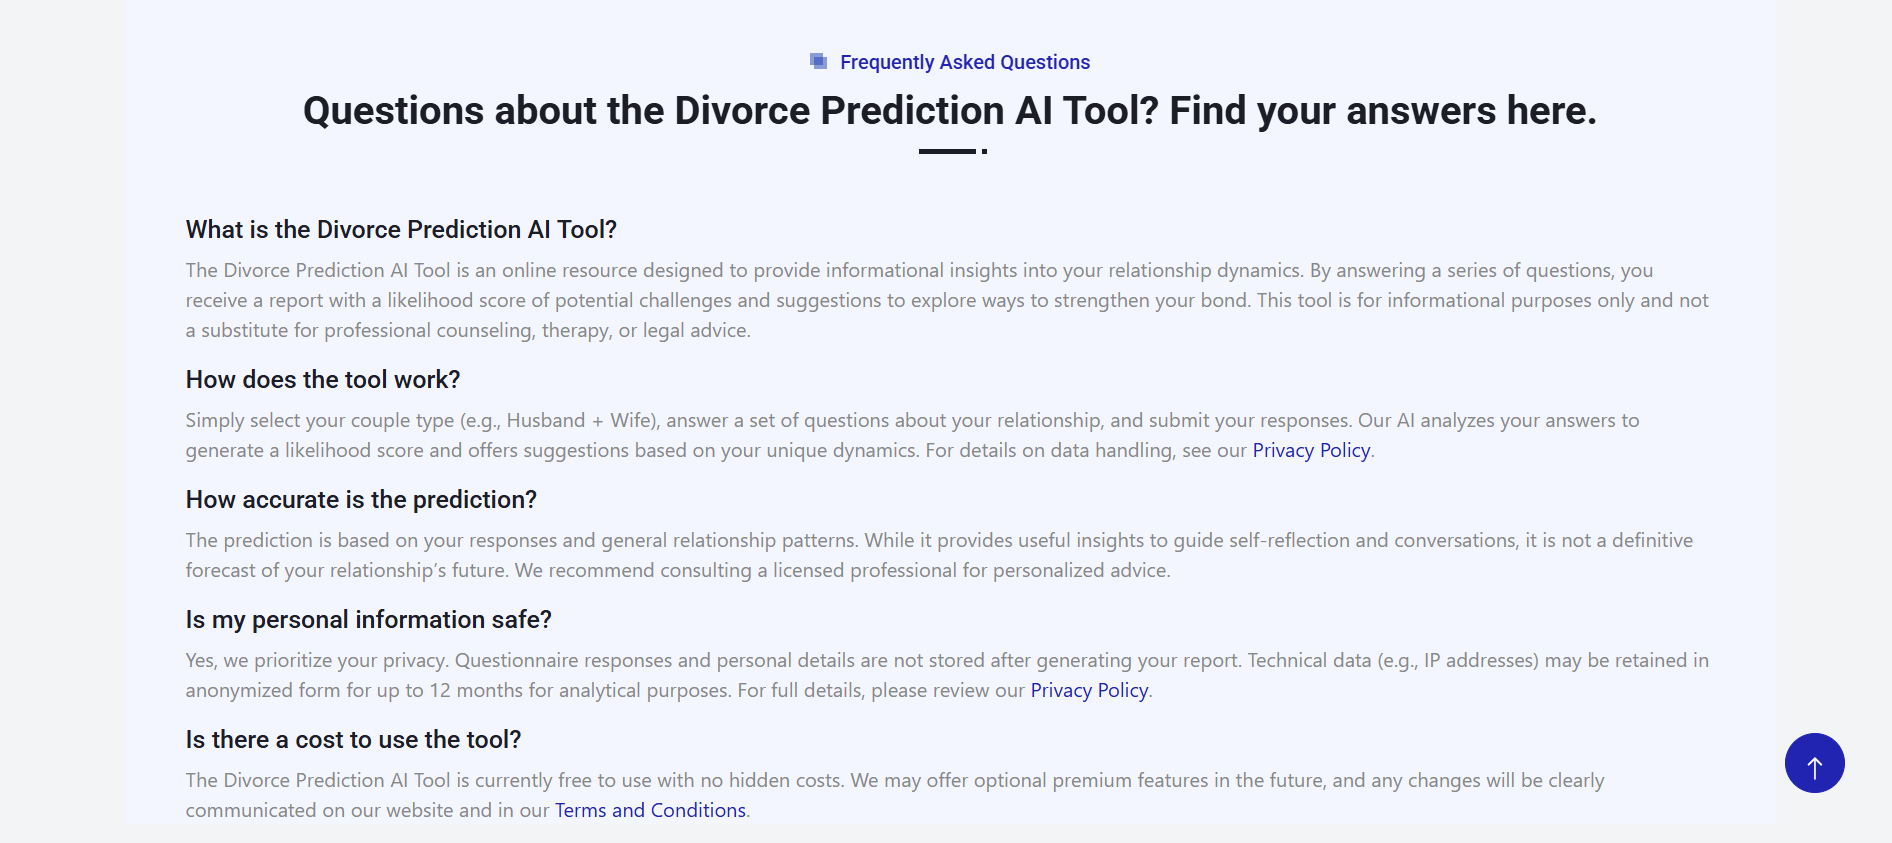Open the Terms and Conditions link
This screenshot has width=1892, height=843.
(x=650, y=810)
